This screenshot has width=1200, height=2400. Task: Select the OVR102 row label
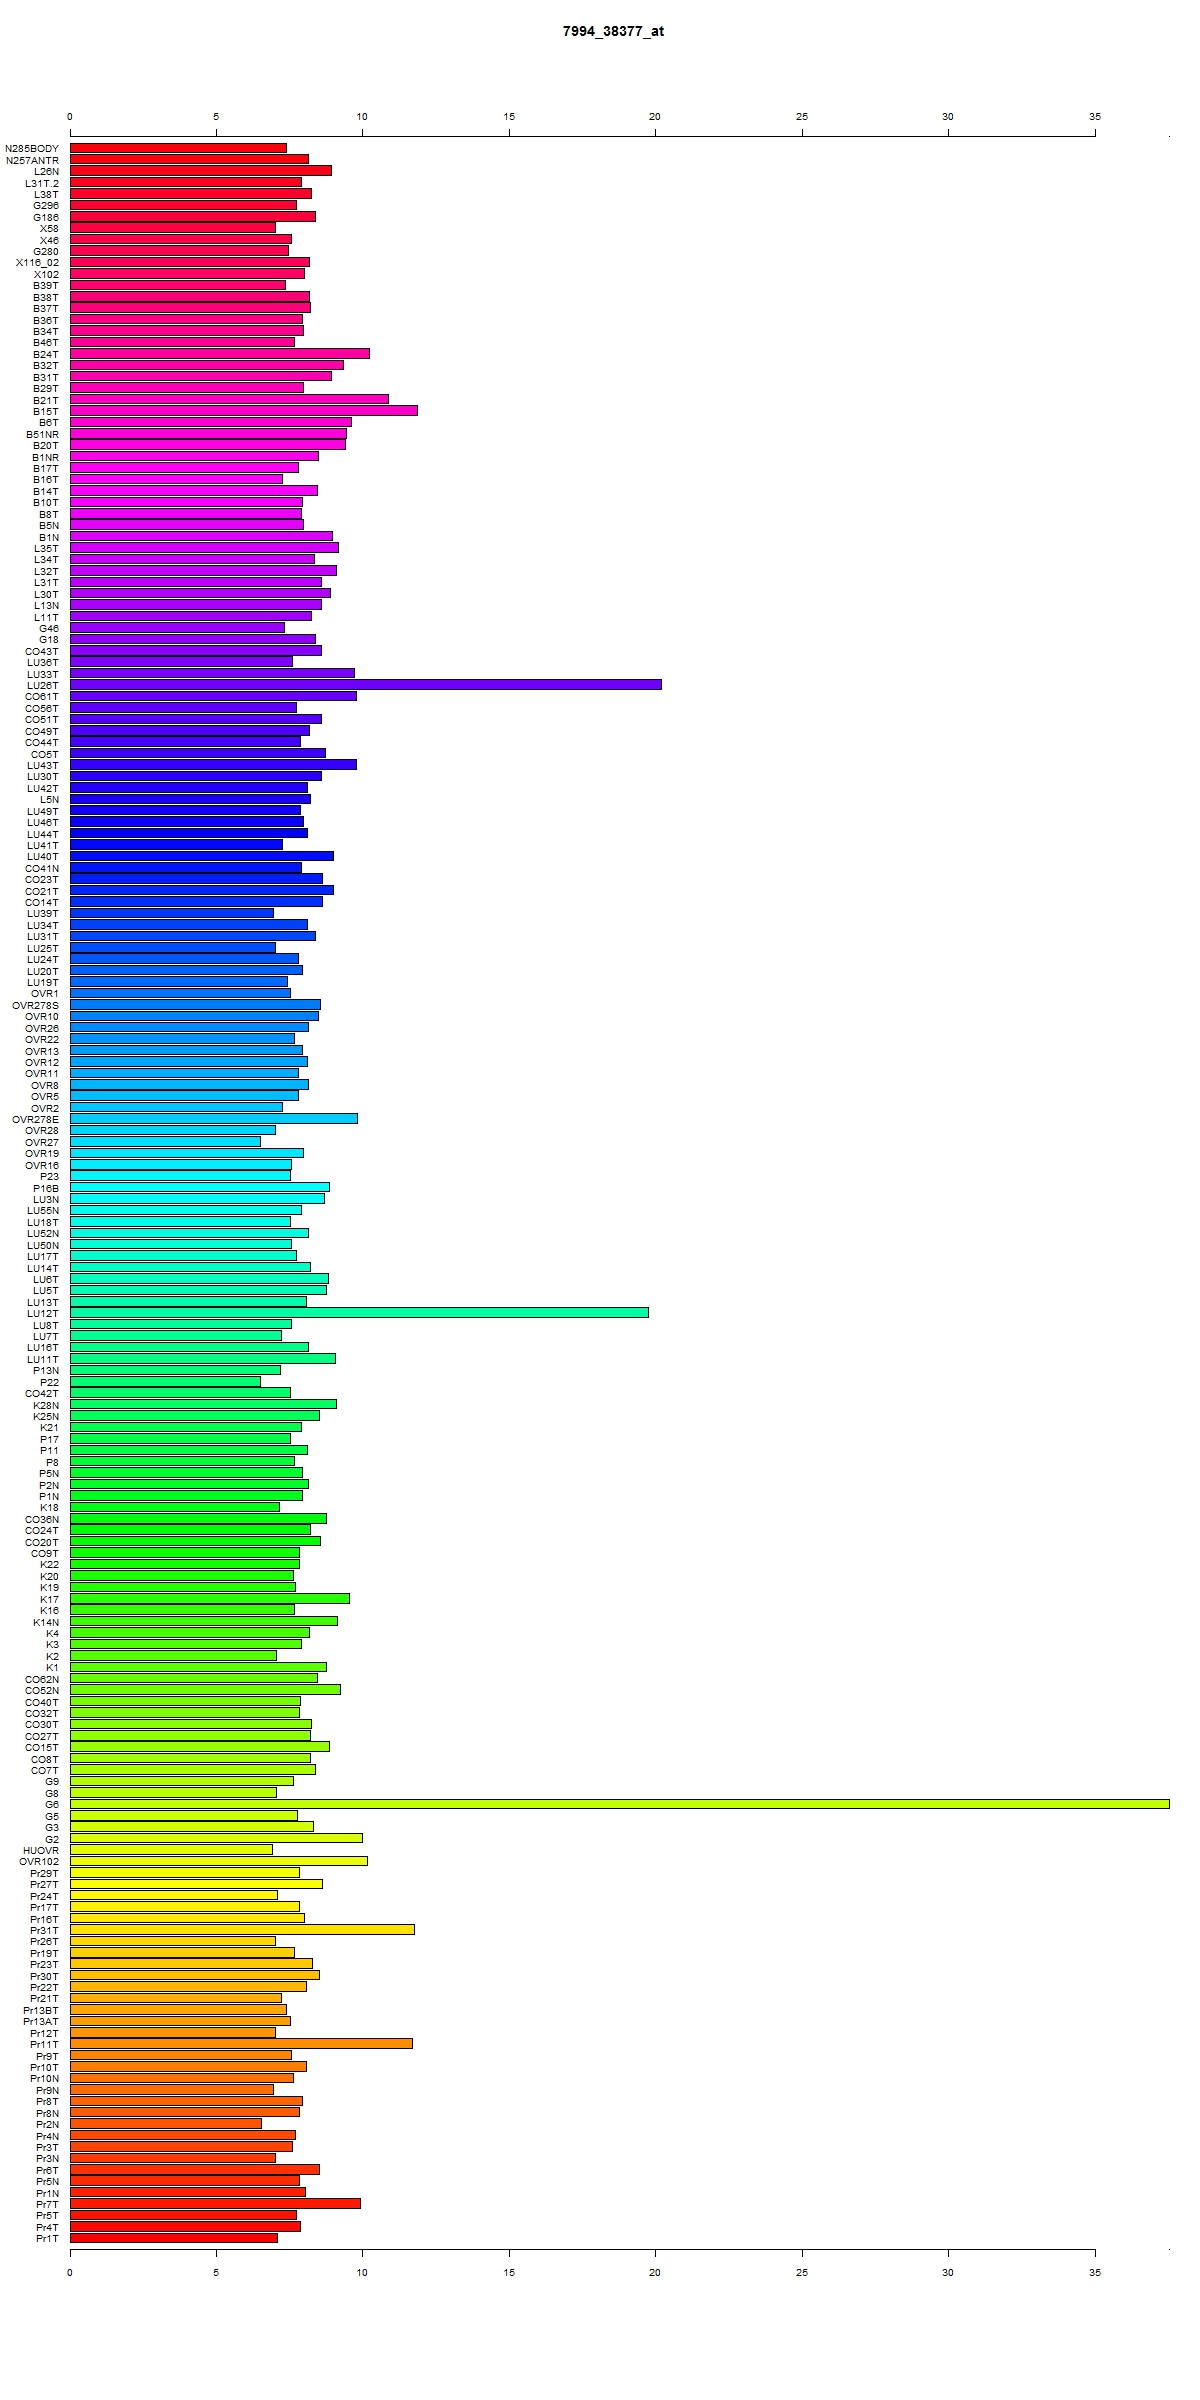coord(39,1861)
